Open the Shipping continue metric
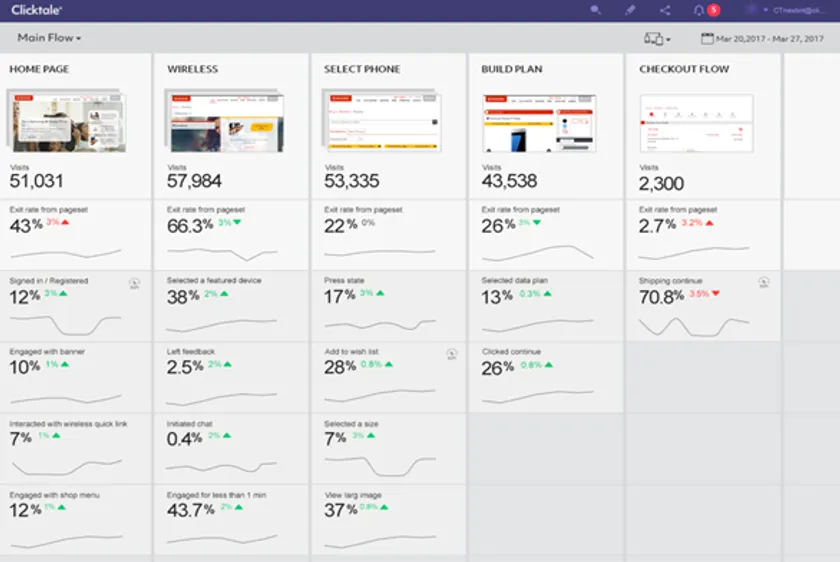Screen dimensions: 840x562 (703, 306)
